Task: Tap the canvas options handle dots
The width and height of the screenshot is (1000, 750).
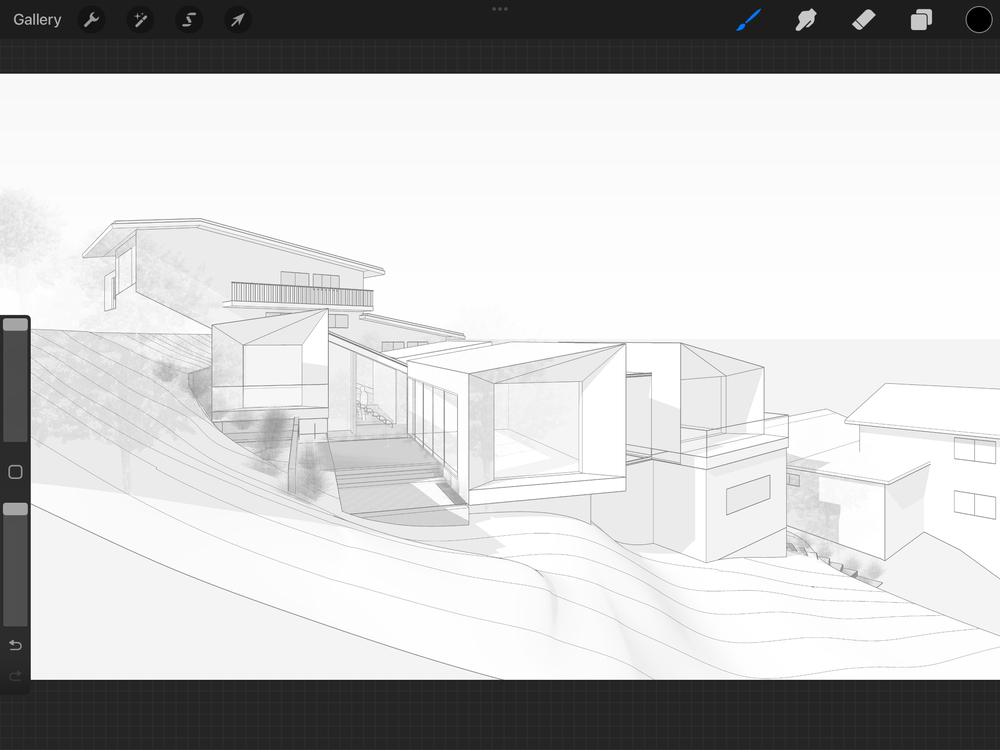Action: point(499,9)
